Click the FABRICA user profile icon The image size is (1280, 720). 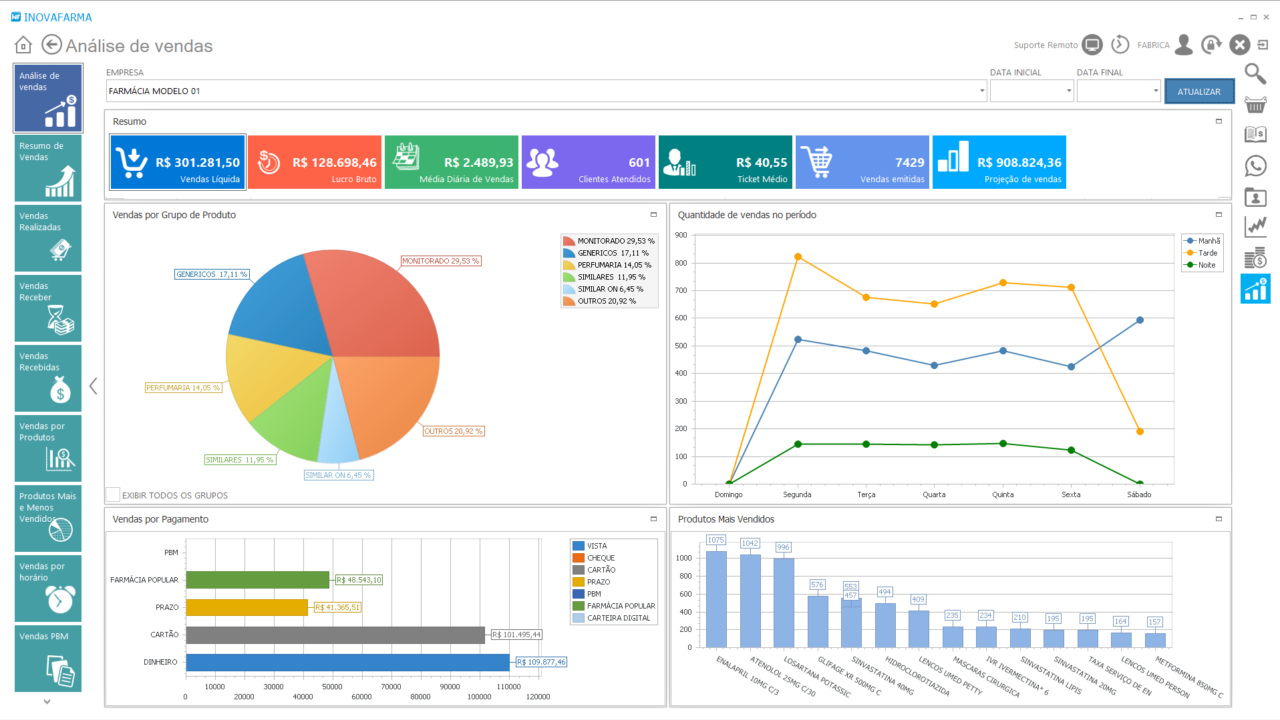click(x=1183, y=45)
